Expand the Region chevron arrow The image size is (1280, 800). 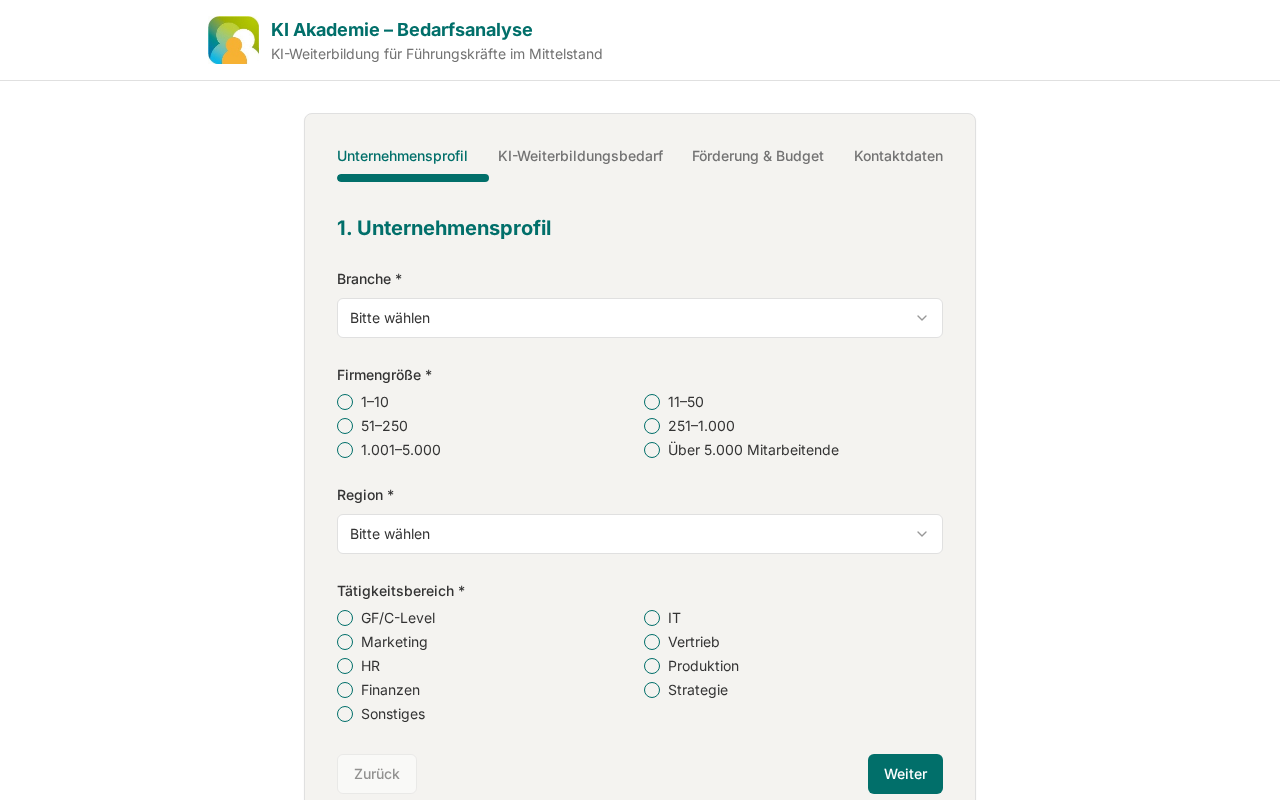point(922,534)
